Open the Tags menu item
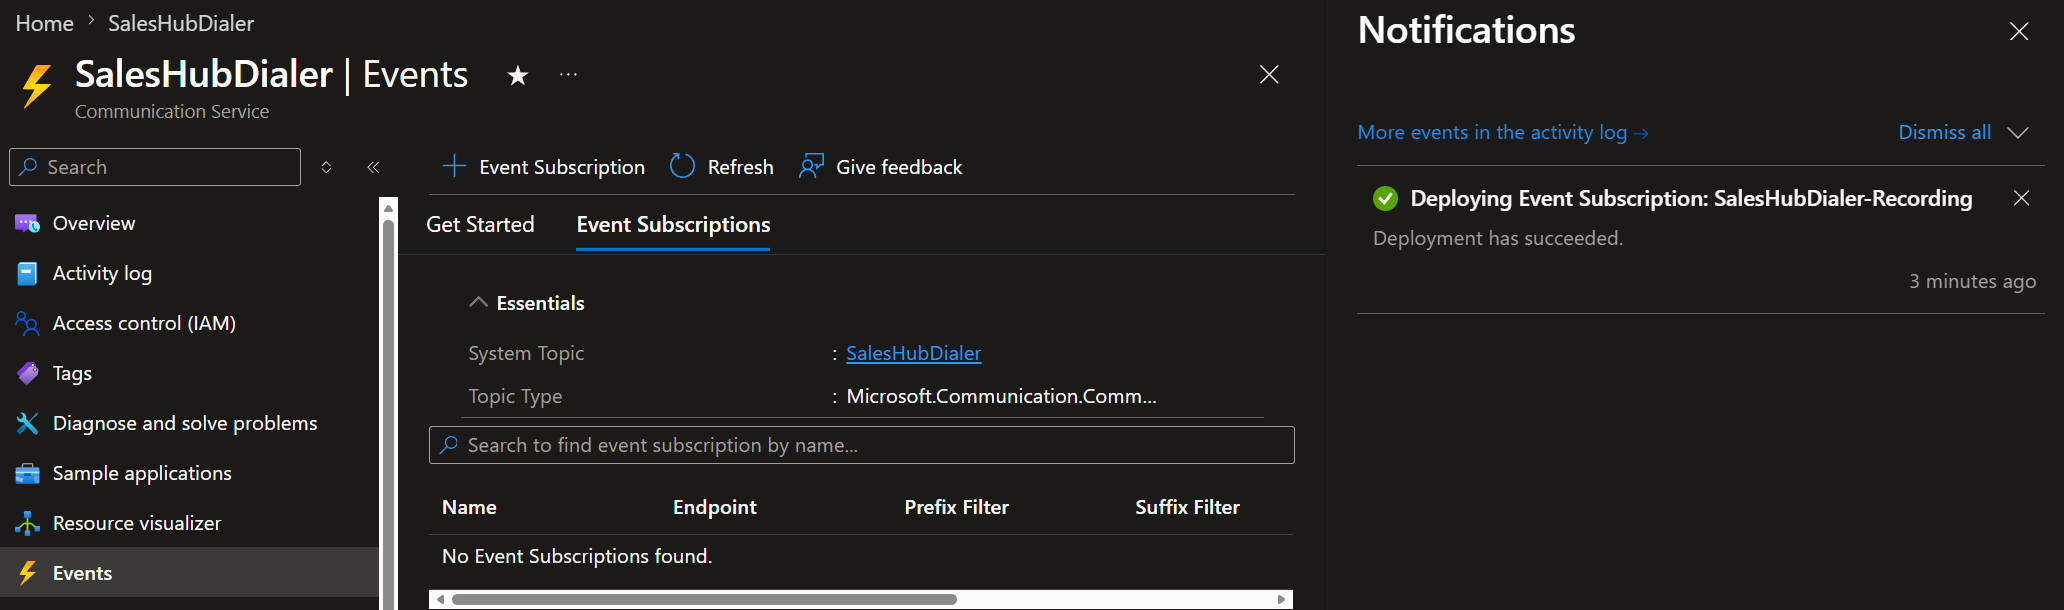The width and height of the screenshot is (2064, 610). pos(72,373)
